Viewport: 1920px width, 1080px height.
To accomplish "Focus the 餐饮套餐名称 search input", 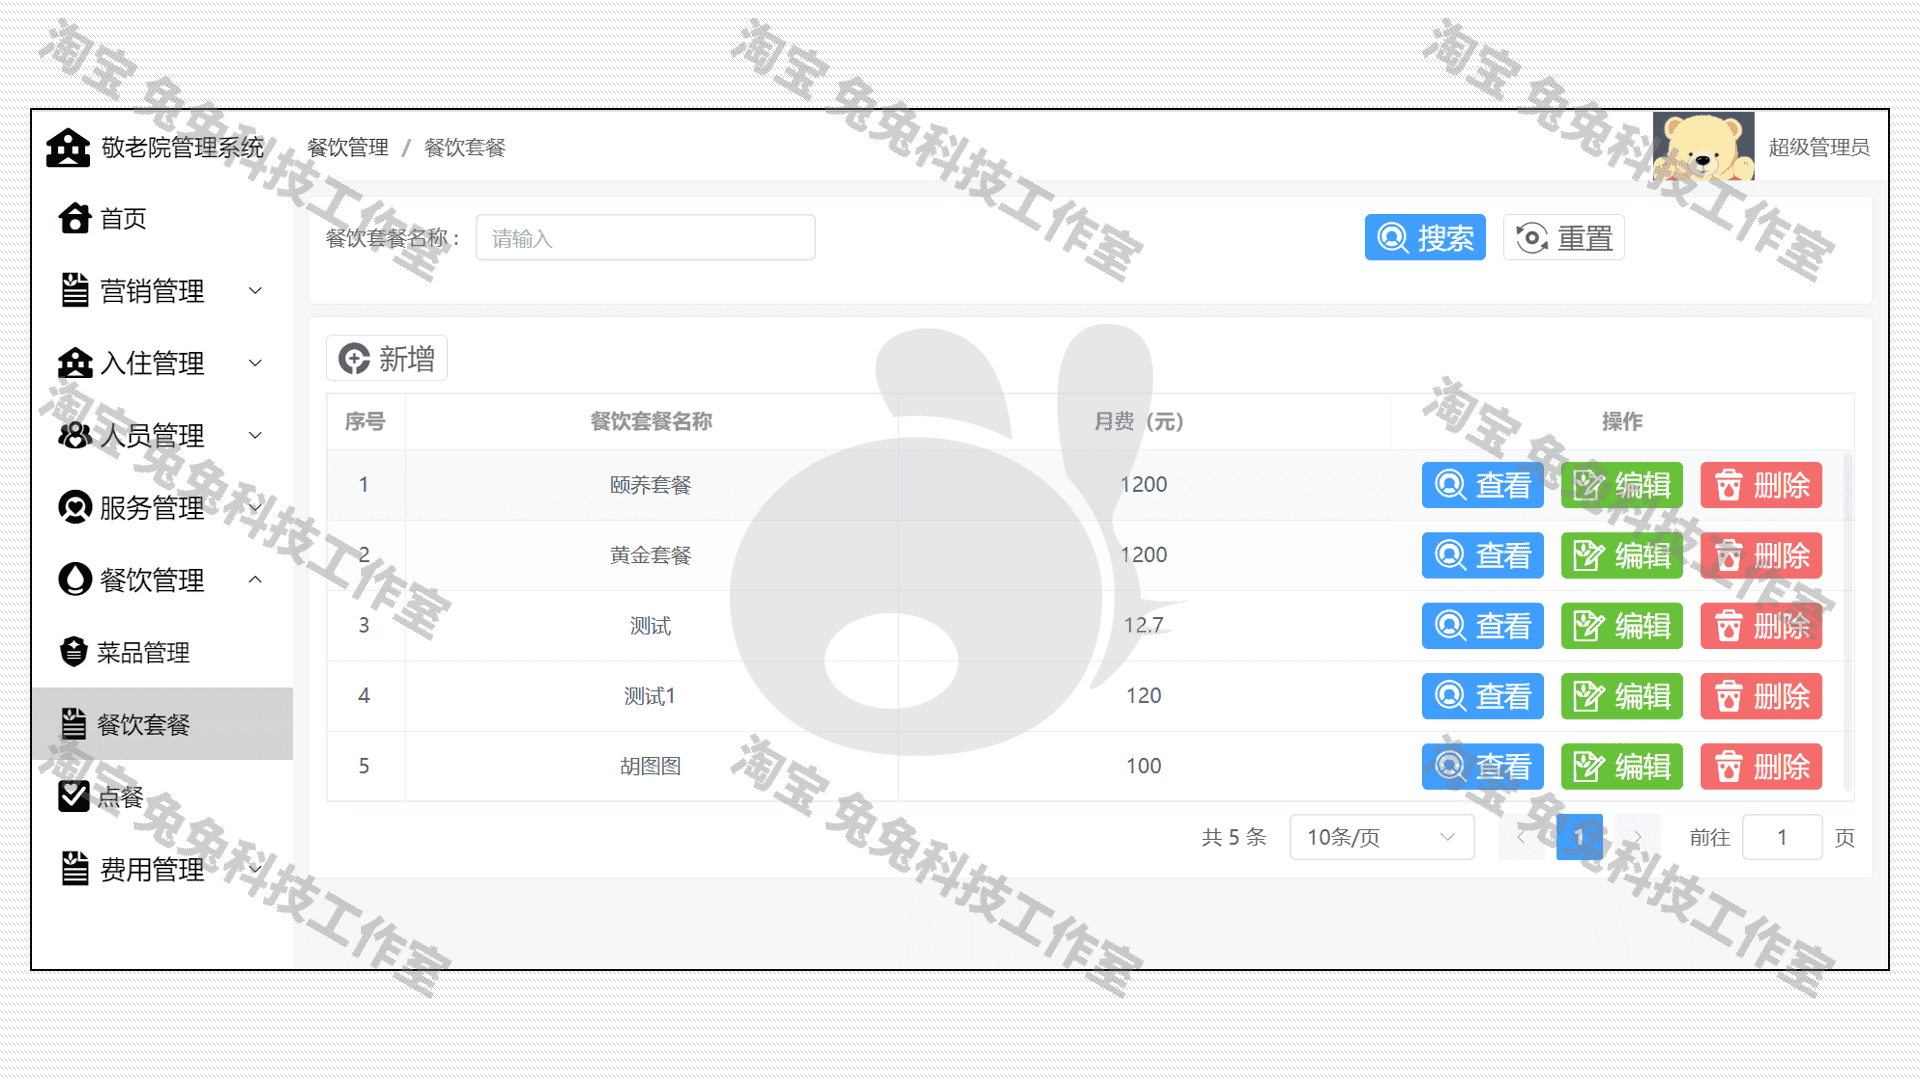I will click(645, 238).
